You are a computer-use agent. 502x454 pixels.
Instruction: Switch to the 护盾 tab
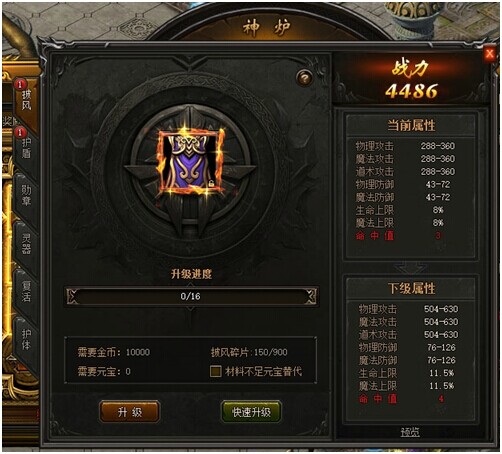coord(26,148)
